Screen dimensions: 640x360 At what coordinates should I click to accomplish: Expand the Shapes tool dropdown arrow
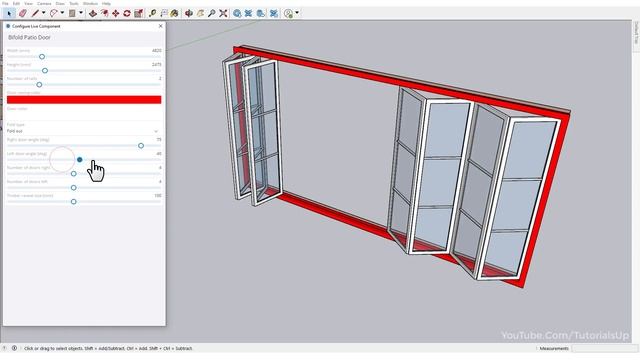click(x=81, y=13)
